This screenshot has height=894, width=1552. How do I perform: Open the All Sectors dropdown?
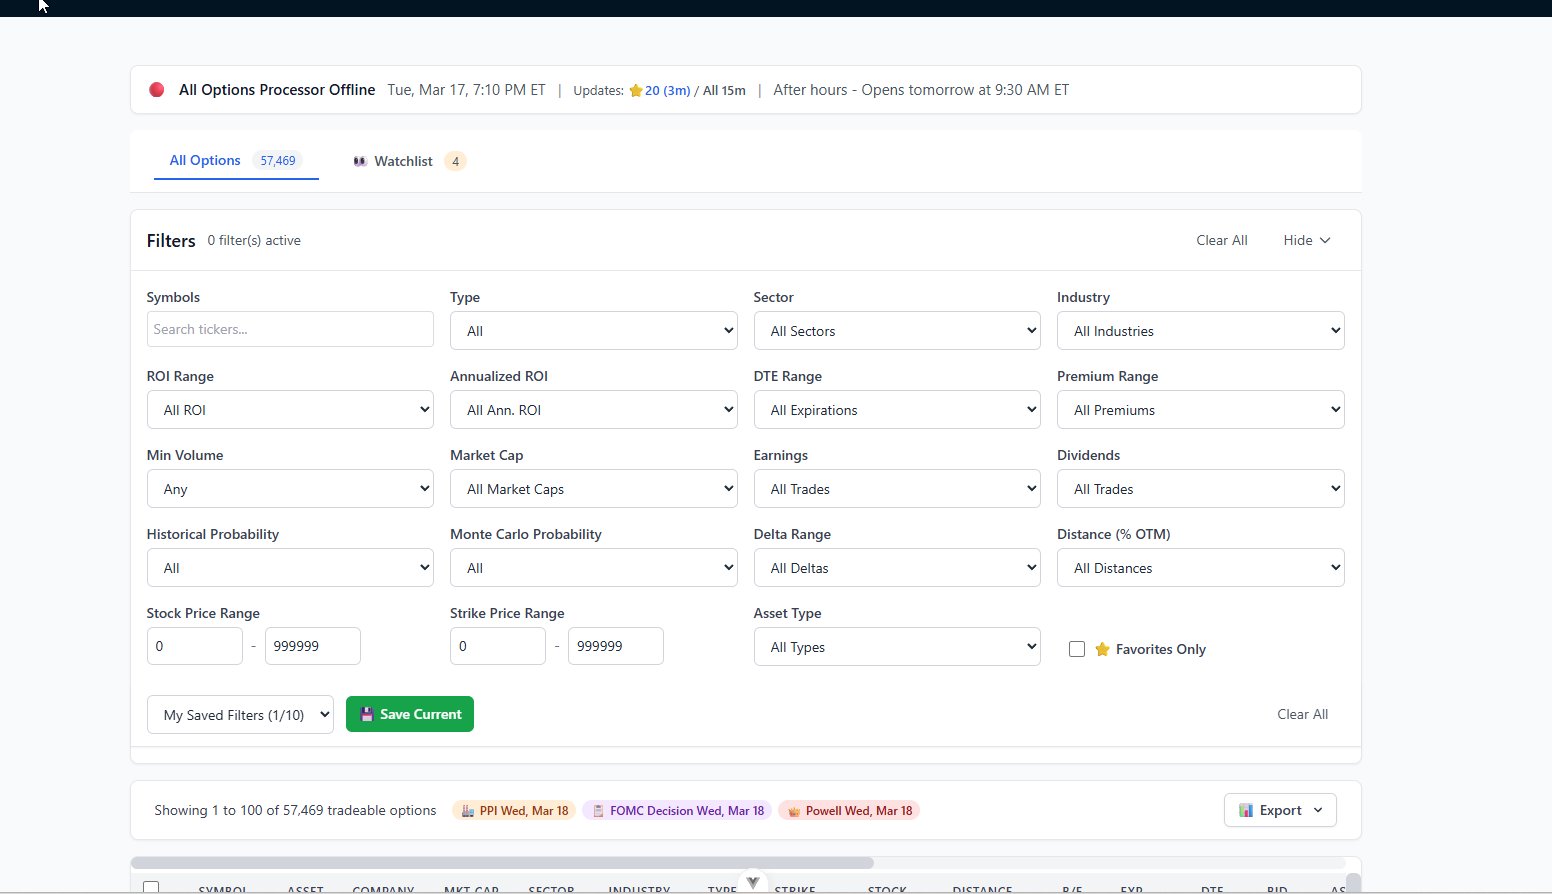[897, 331]
